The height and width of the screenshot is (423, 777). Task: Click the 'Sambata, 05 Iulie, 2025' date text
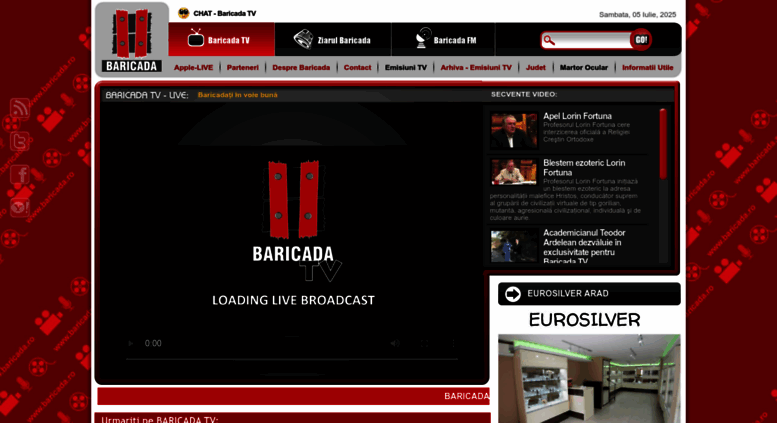click(637, 14)
